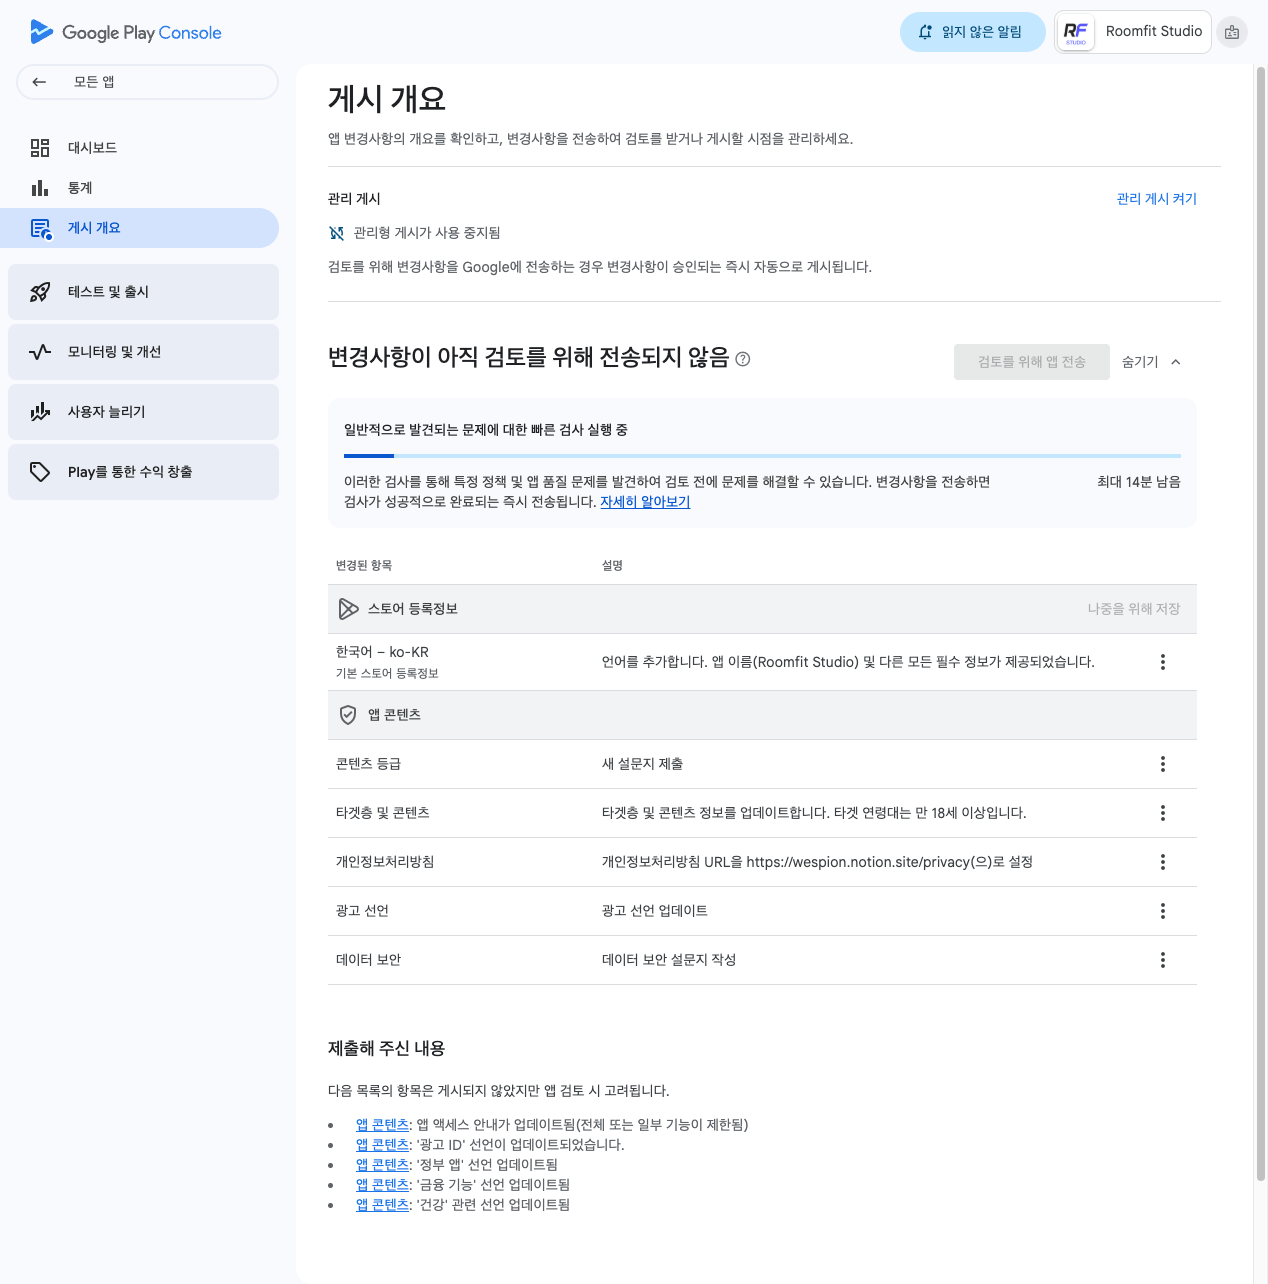Open 대시보드 in the sidebar
This screenshot has height=1284, width=1268.
(92, 148)
